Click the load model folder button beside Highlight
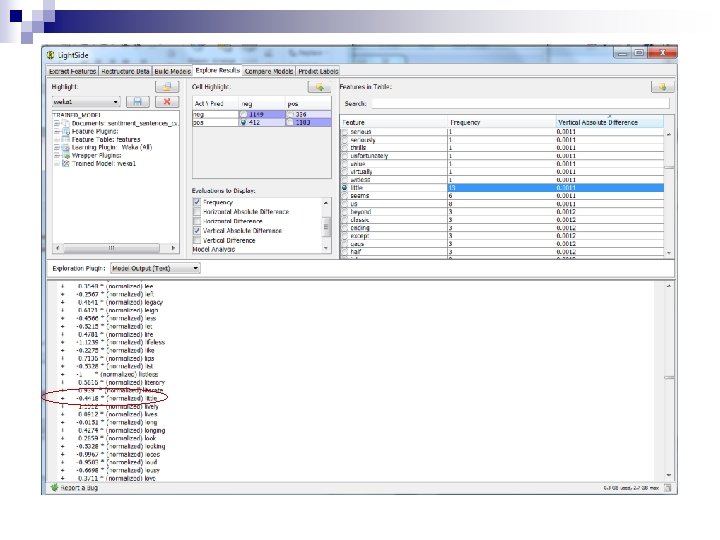The image size is (720, 540). click(x=167, y=86)
